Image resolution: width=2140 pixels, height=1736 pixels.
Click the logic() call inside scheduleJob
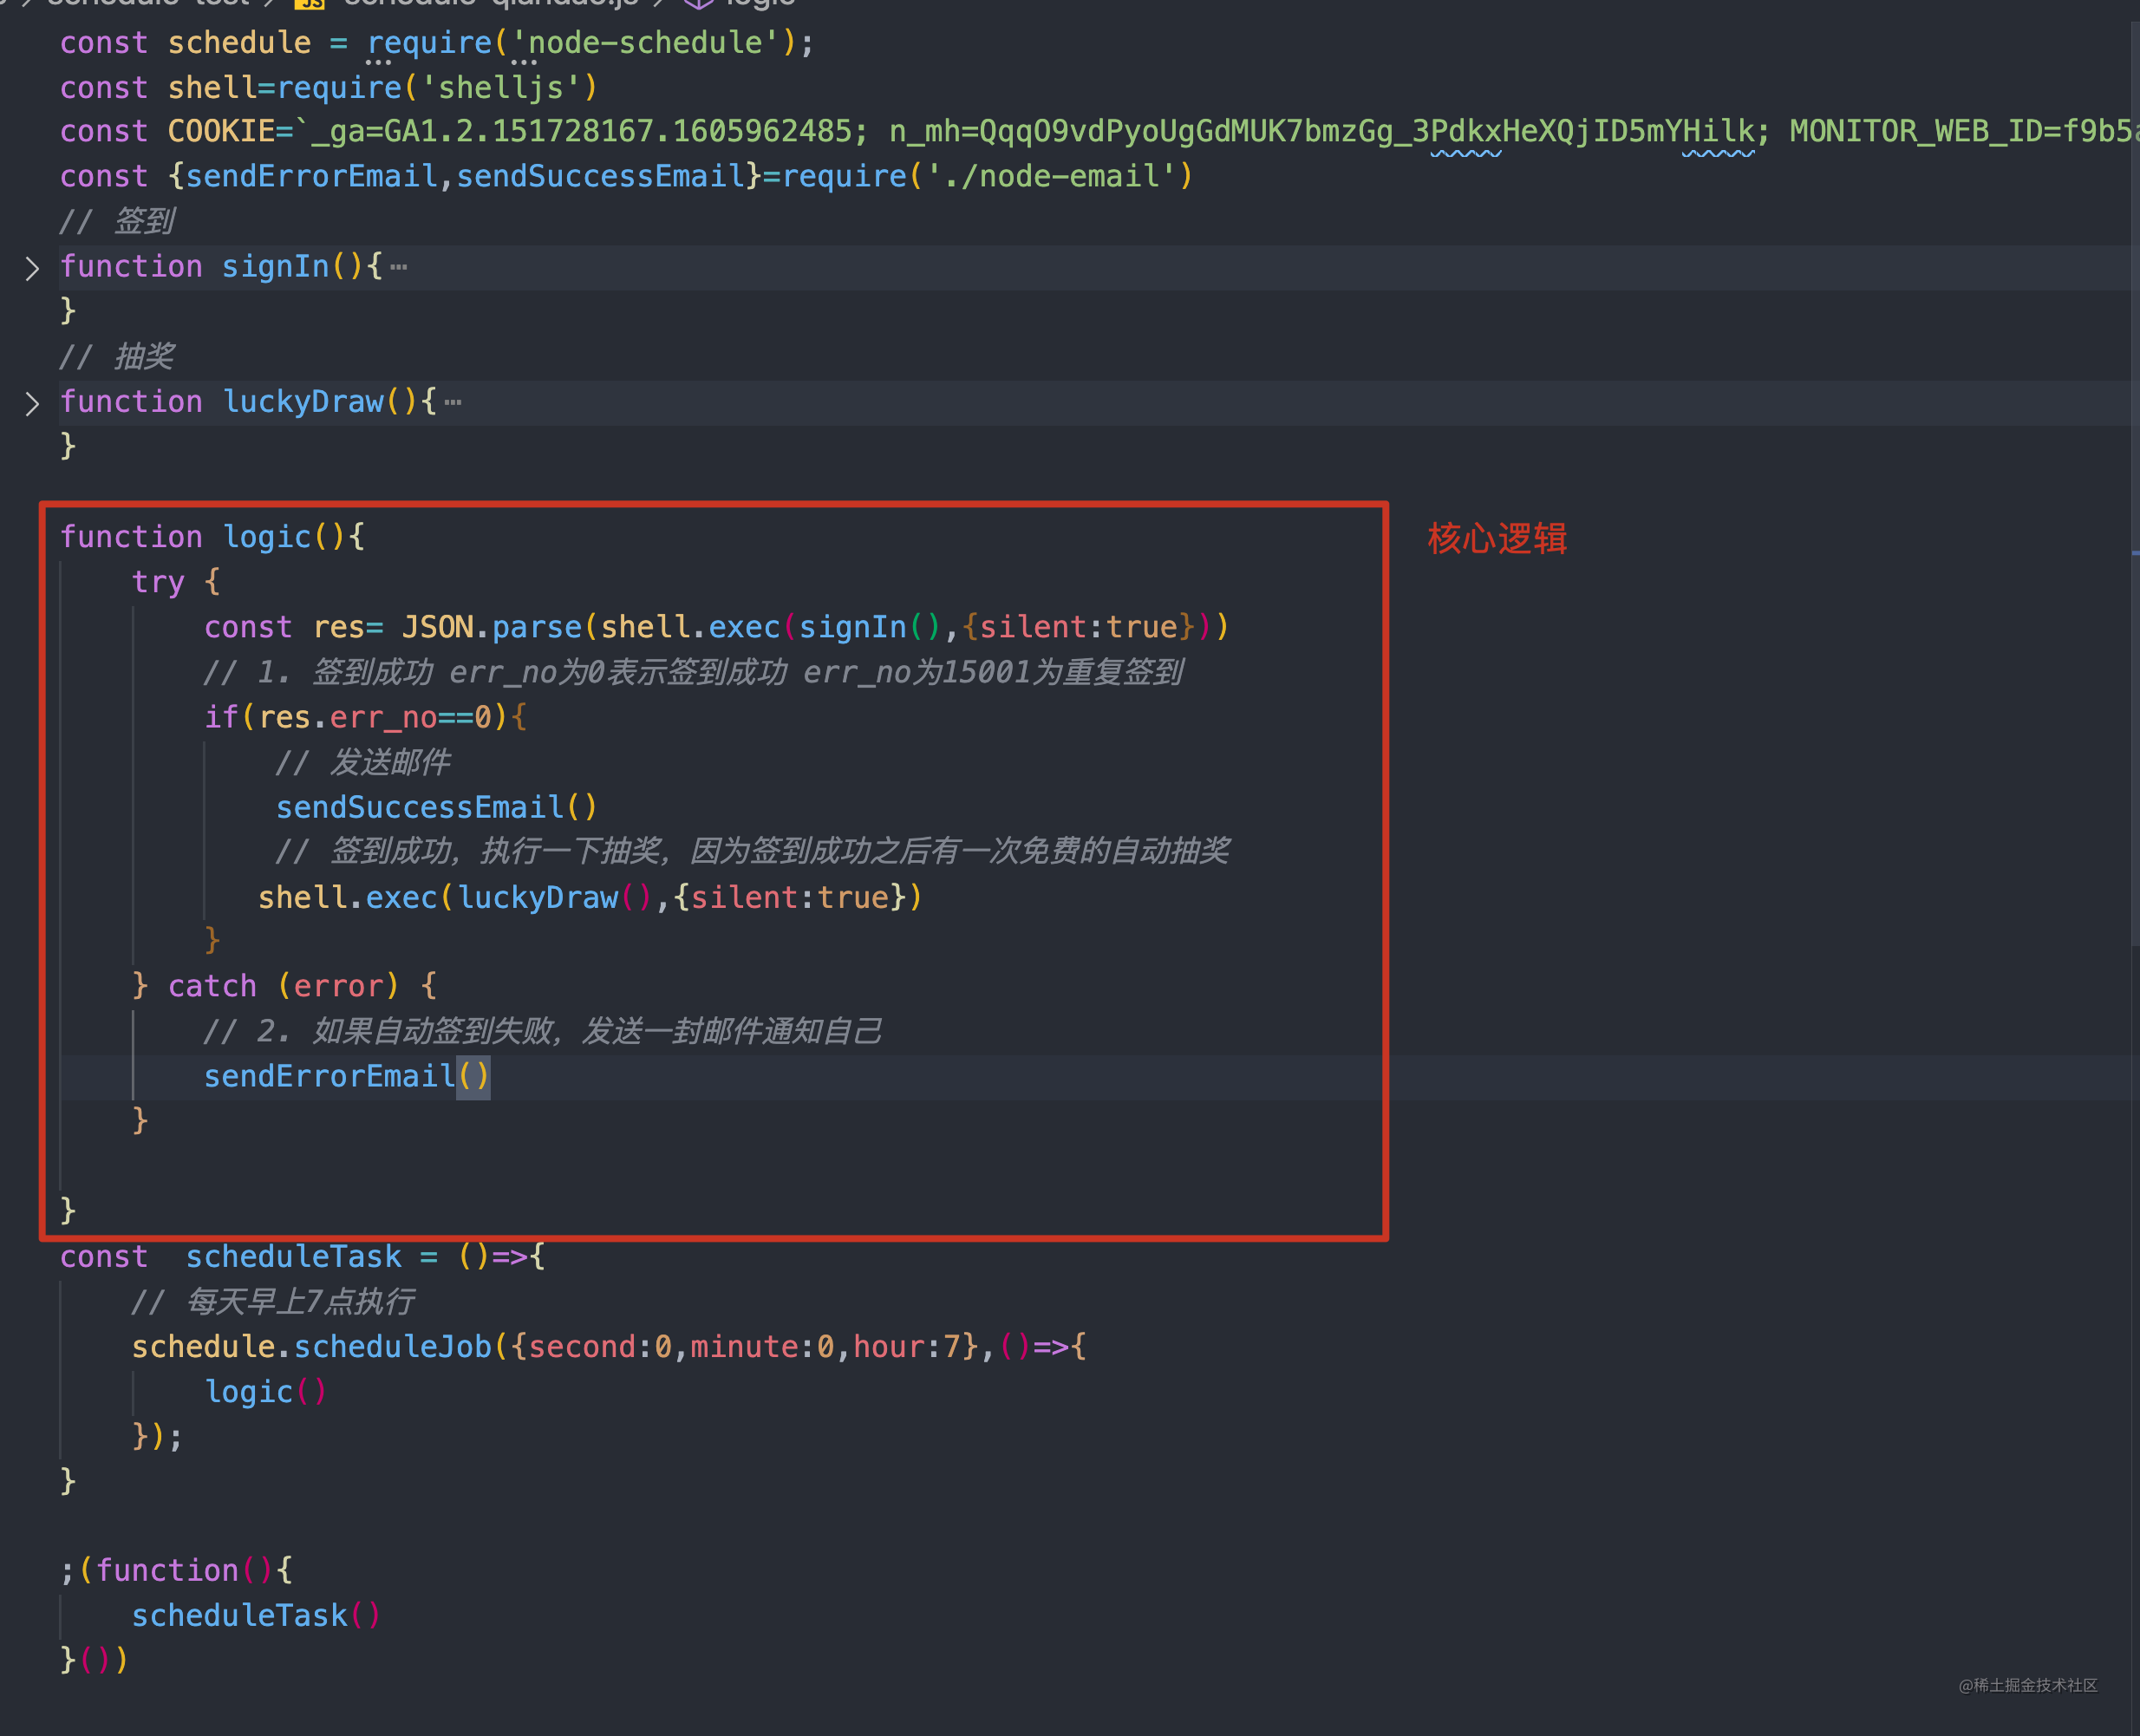pyautogui.click(x=266, y=1391)
